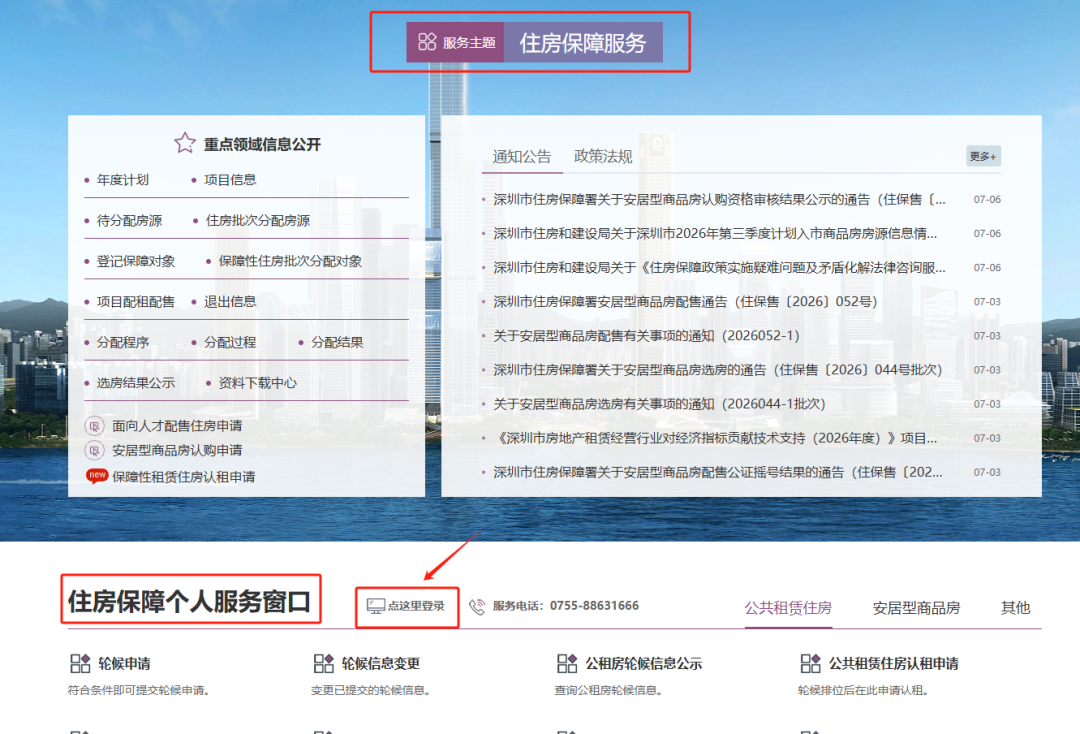Click the text 变更已提交的轮候信息。

(x=370, y=690)
